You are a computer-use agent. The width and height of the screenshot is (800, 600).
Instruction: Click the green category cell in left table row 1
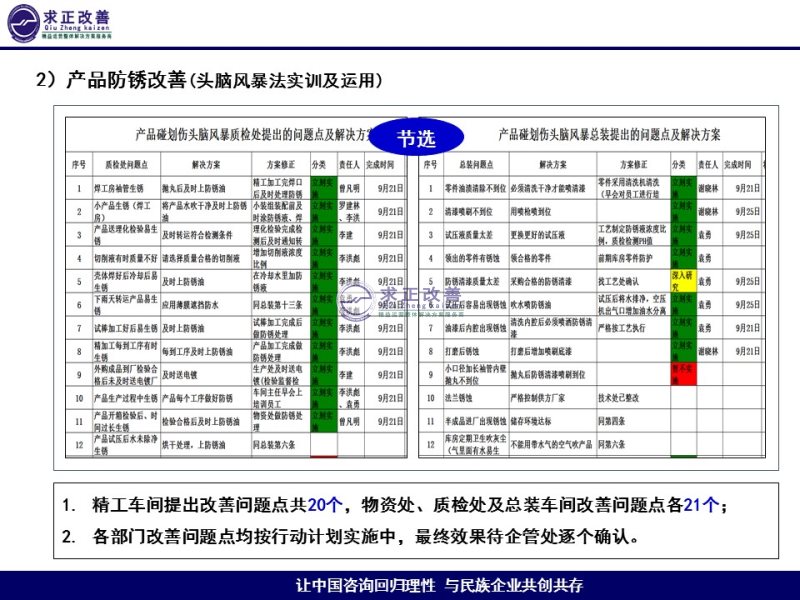(x=320, y=187)
